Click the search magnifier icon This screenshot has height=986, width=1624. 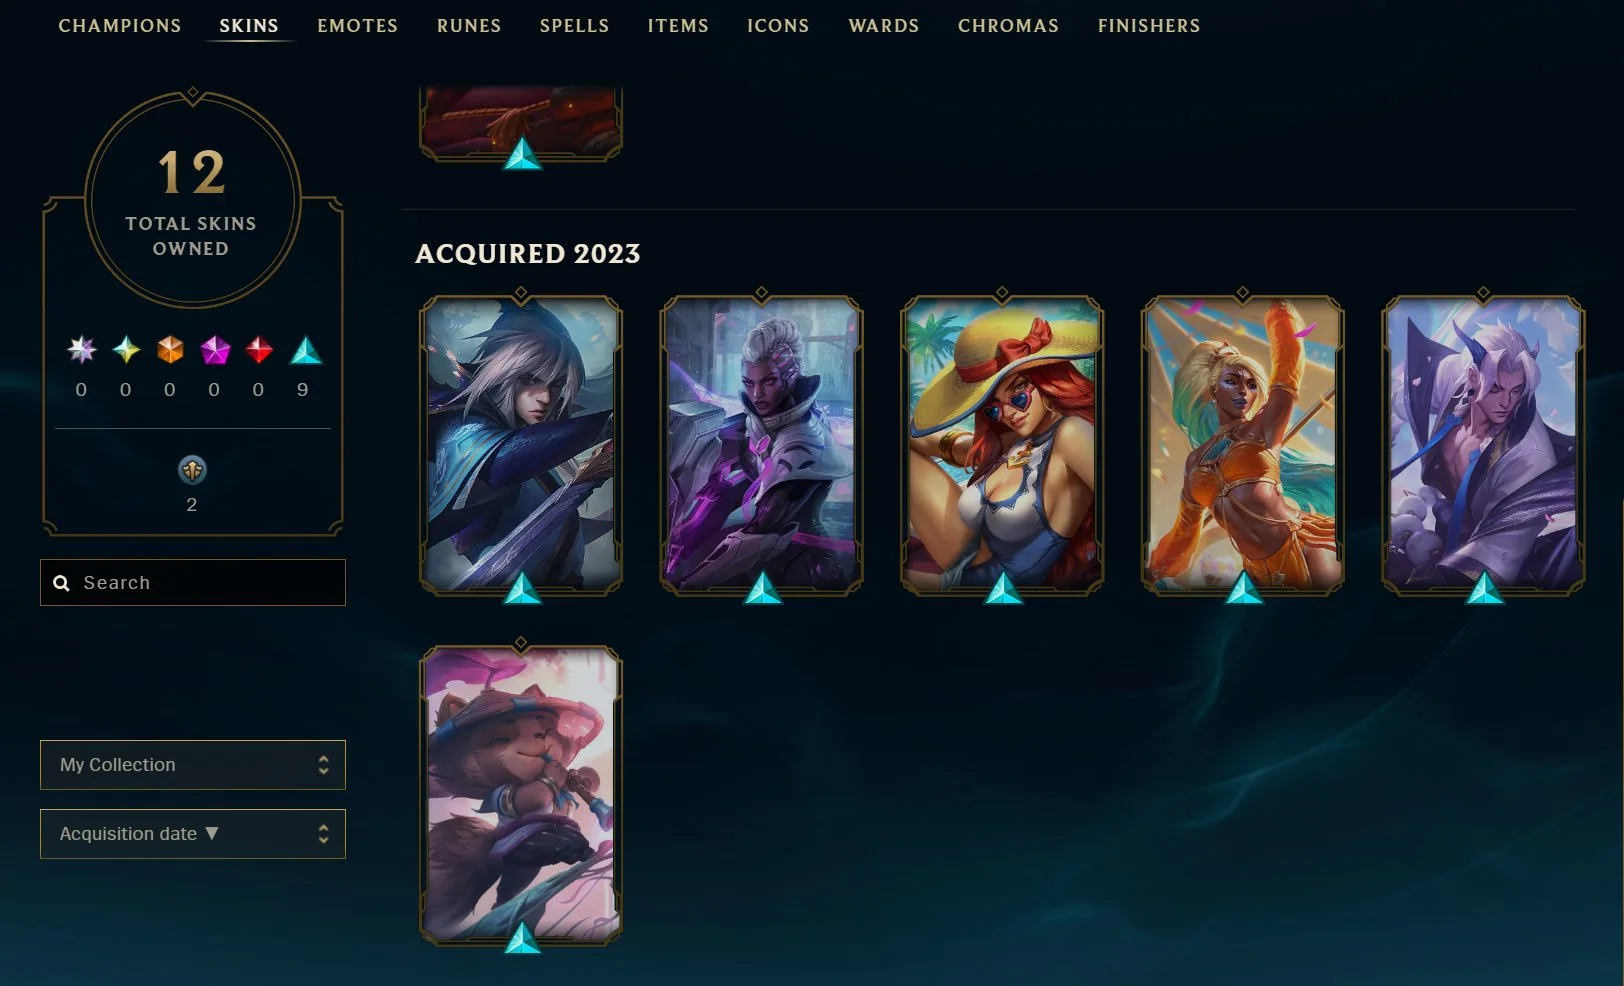[x=61, y=583]
